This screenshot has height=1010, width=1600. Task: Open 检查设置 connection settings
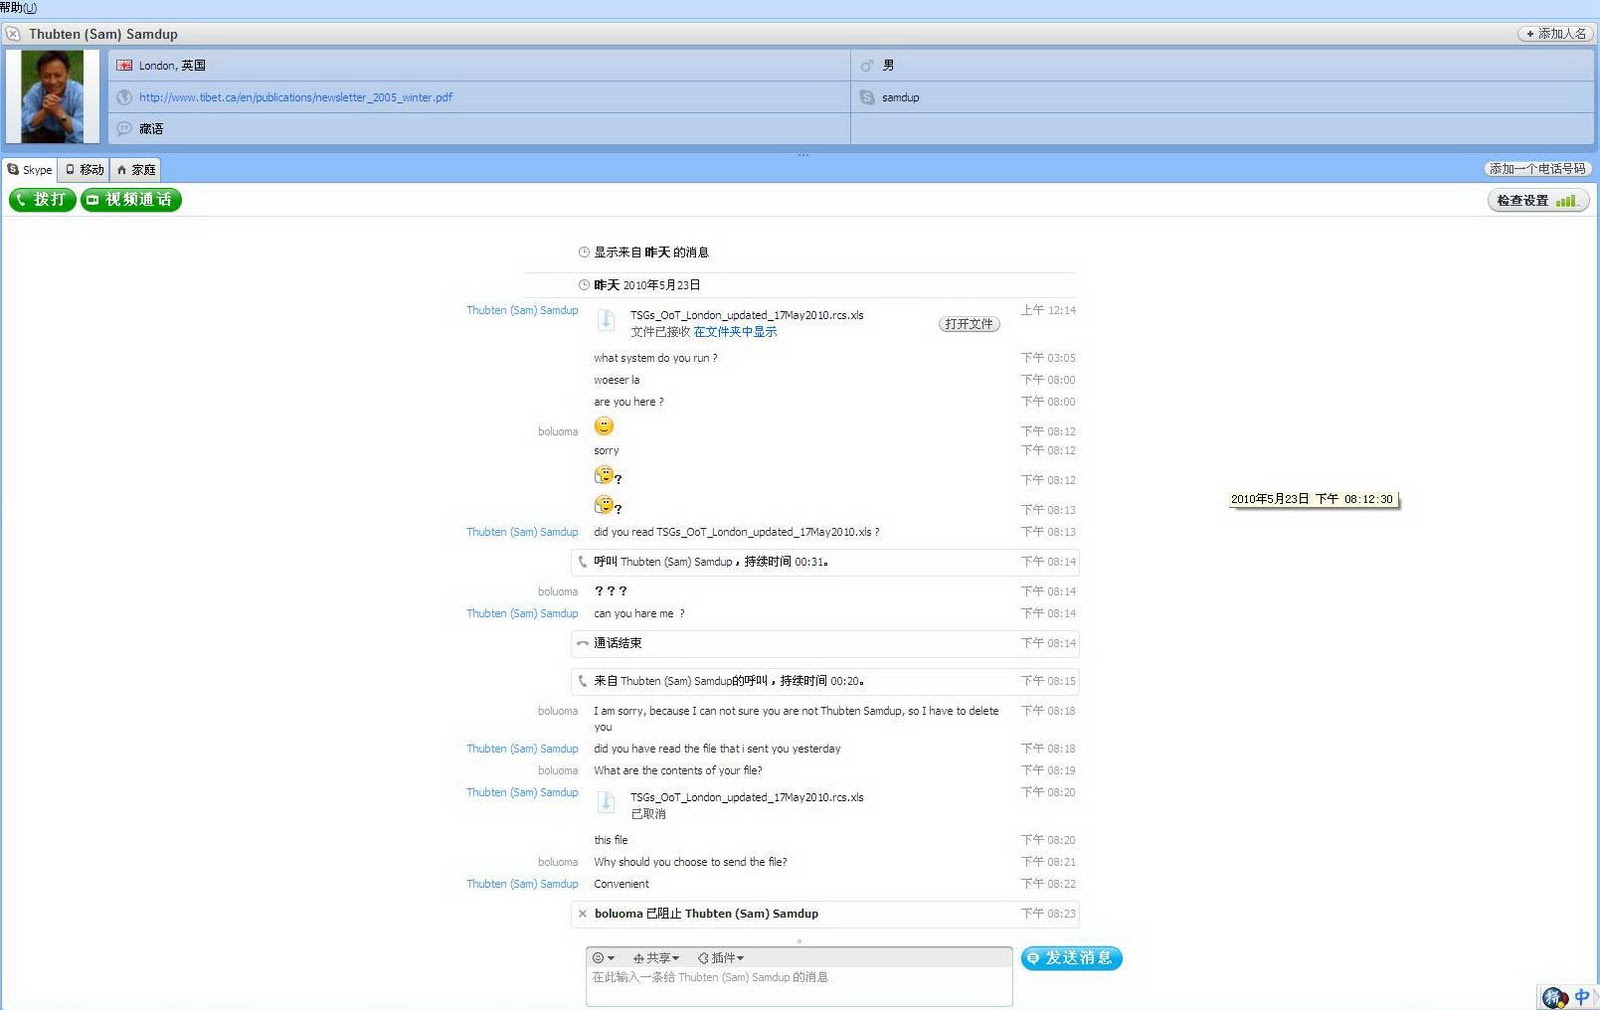(1538, 201)
